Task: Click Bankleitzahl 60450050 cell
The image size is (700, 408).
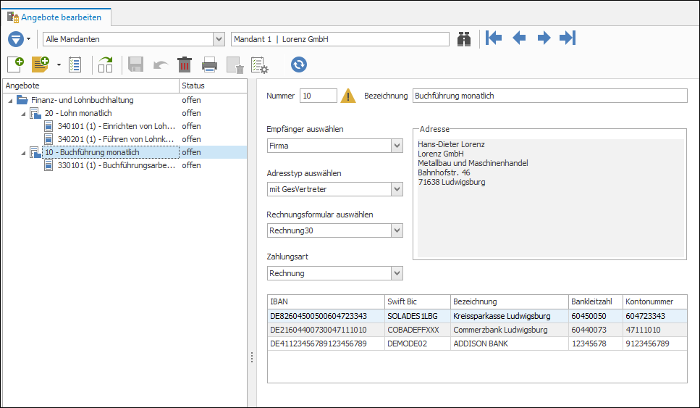Action: [595, 316]
